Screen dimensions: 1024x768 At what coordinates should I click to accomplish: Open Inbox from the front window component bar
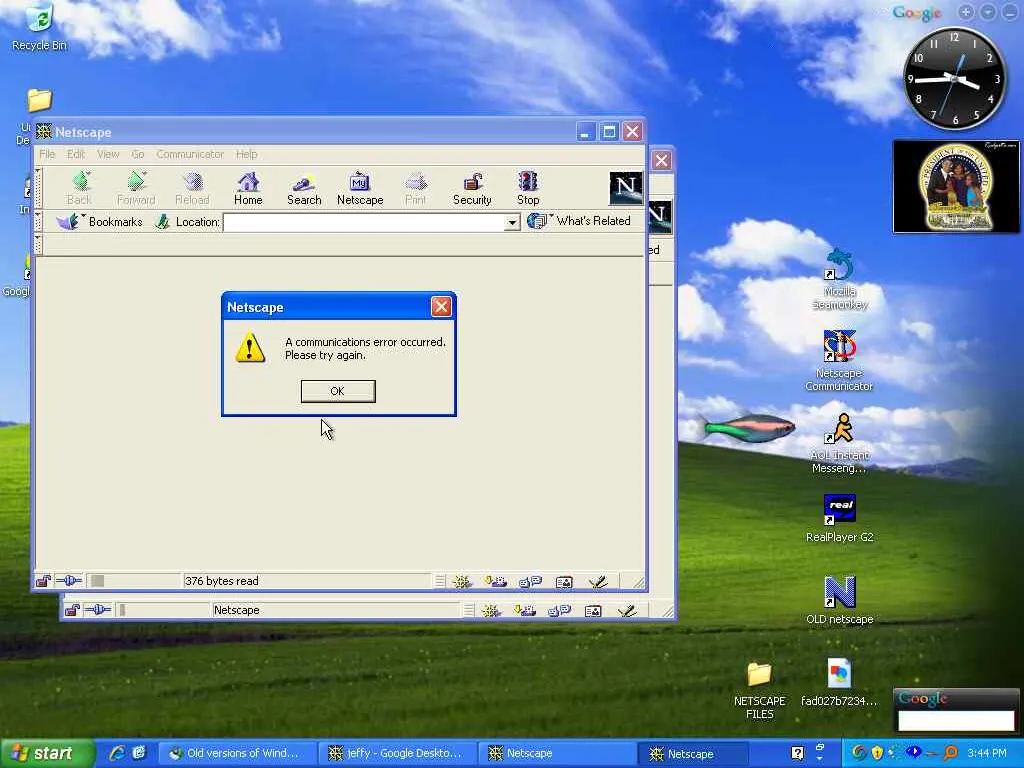(x=495, y=581)
